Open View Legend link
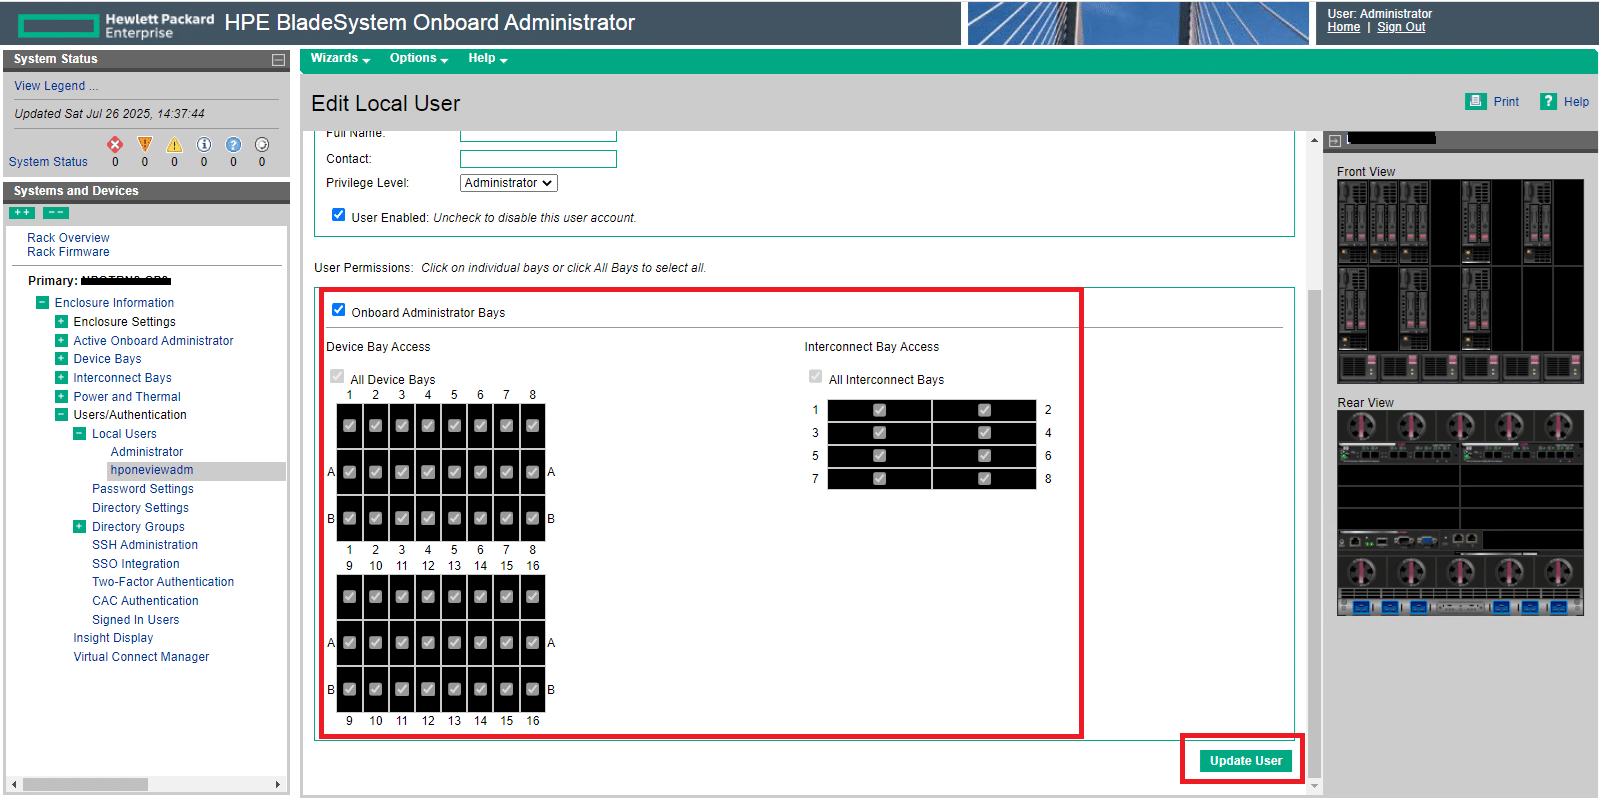1599x799 pixels. (56, 86)
